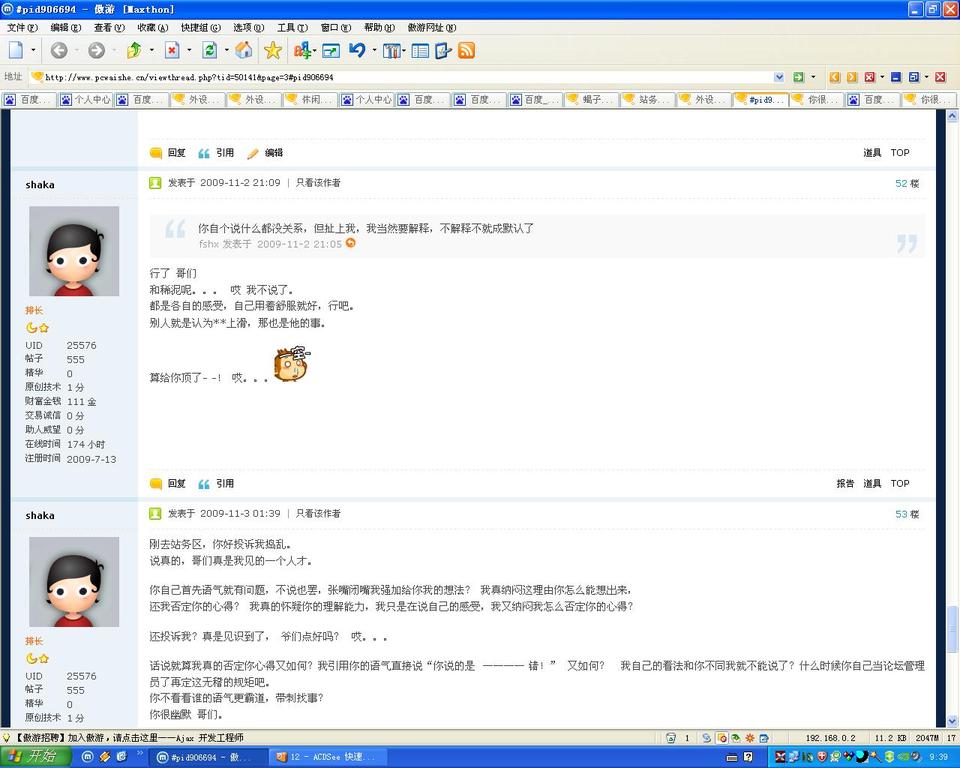960x768 pixels.
Task: Expand the address bar URL dropdown
Action: coord(779,77)
